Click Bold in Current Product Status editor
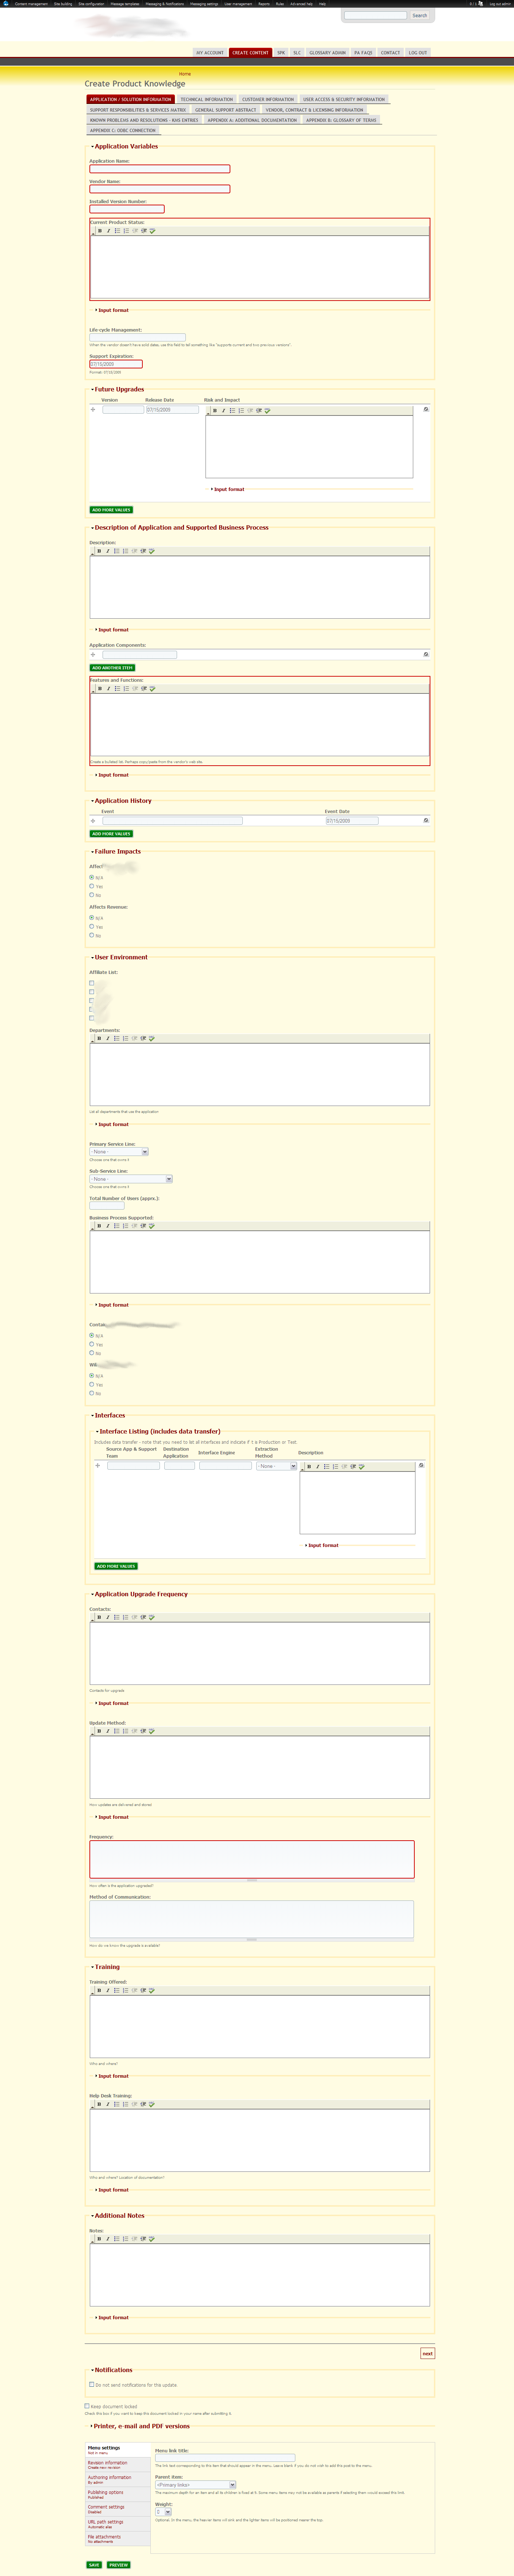 point(100,231)
